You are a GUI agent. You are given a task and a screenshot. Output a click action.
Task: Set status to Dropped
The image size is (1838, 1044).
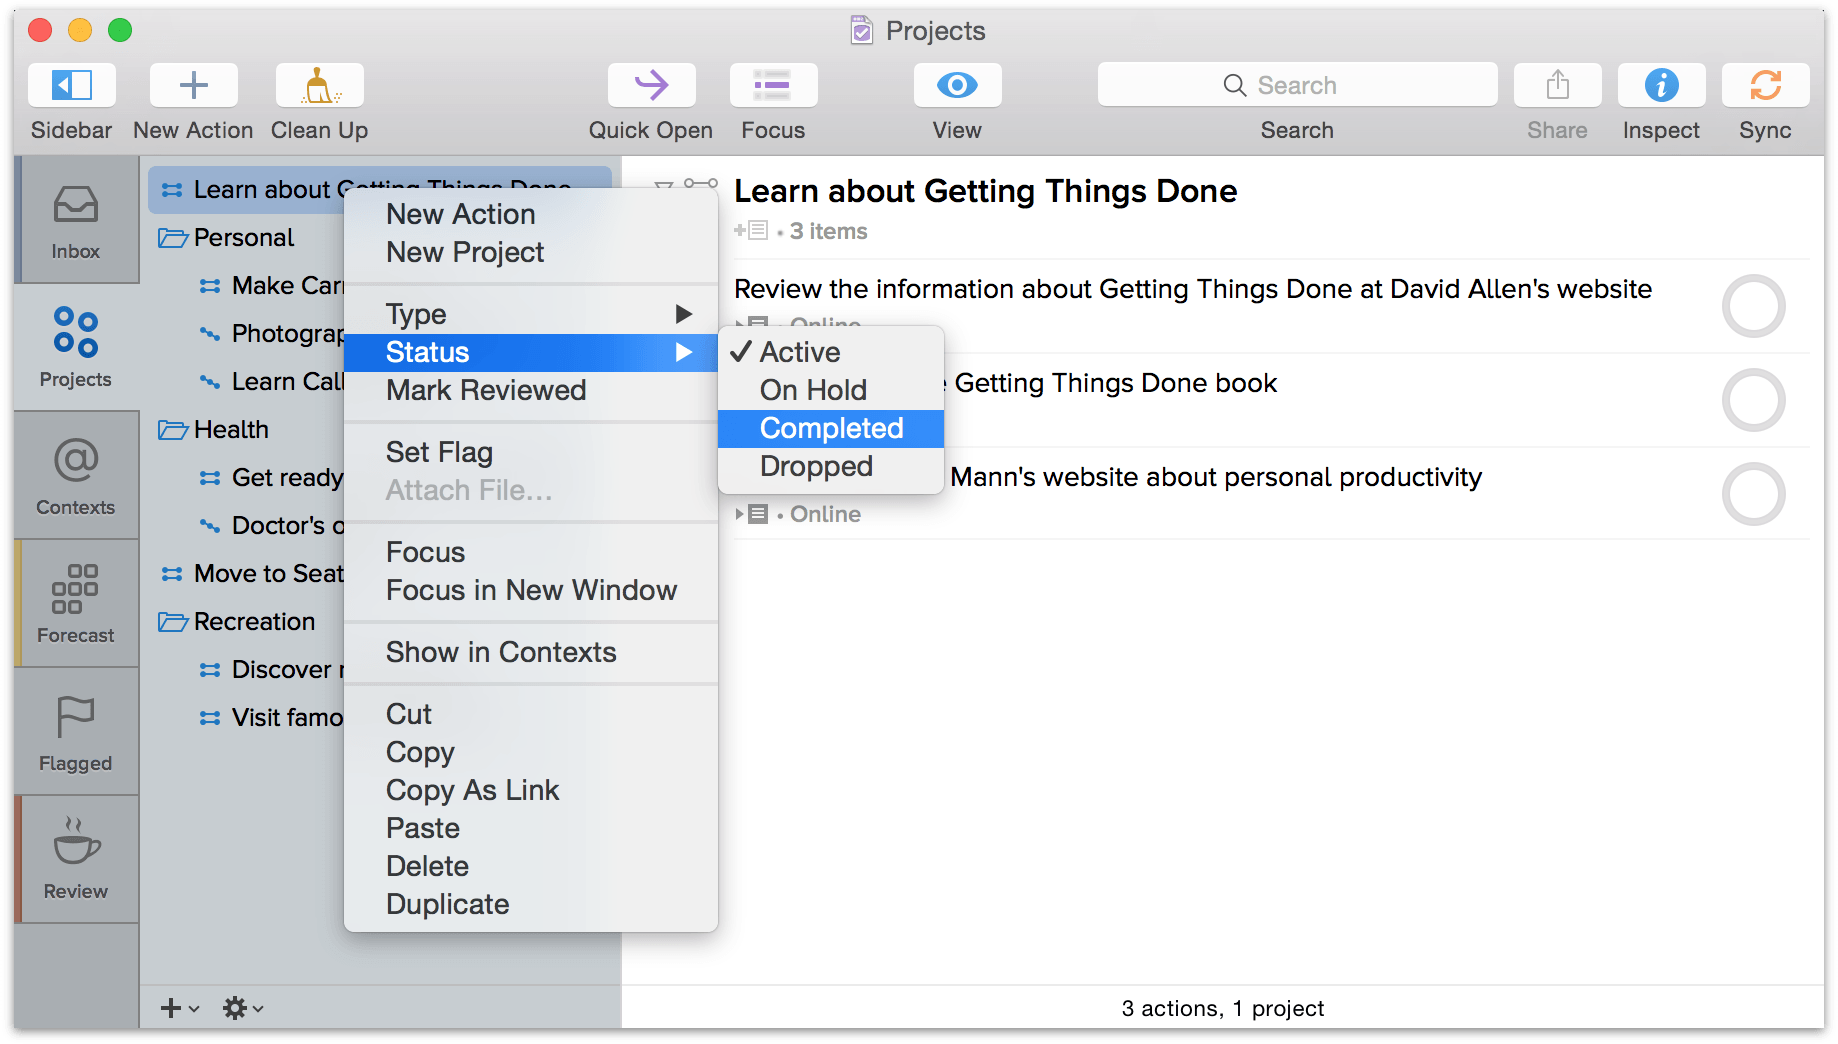(x=831, y=466)
